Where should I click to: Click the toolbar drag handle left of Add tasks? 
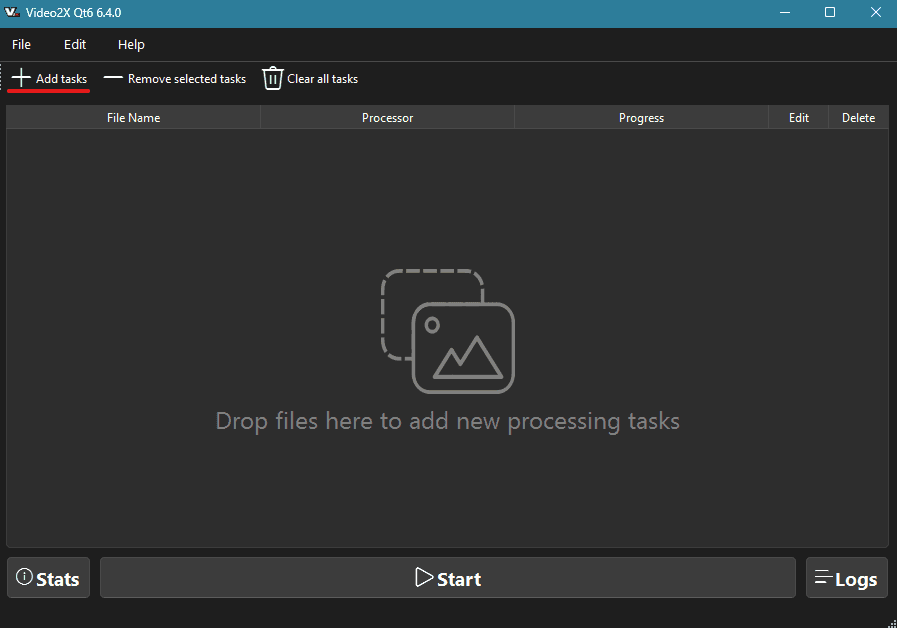point(3,78)
